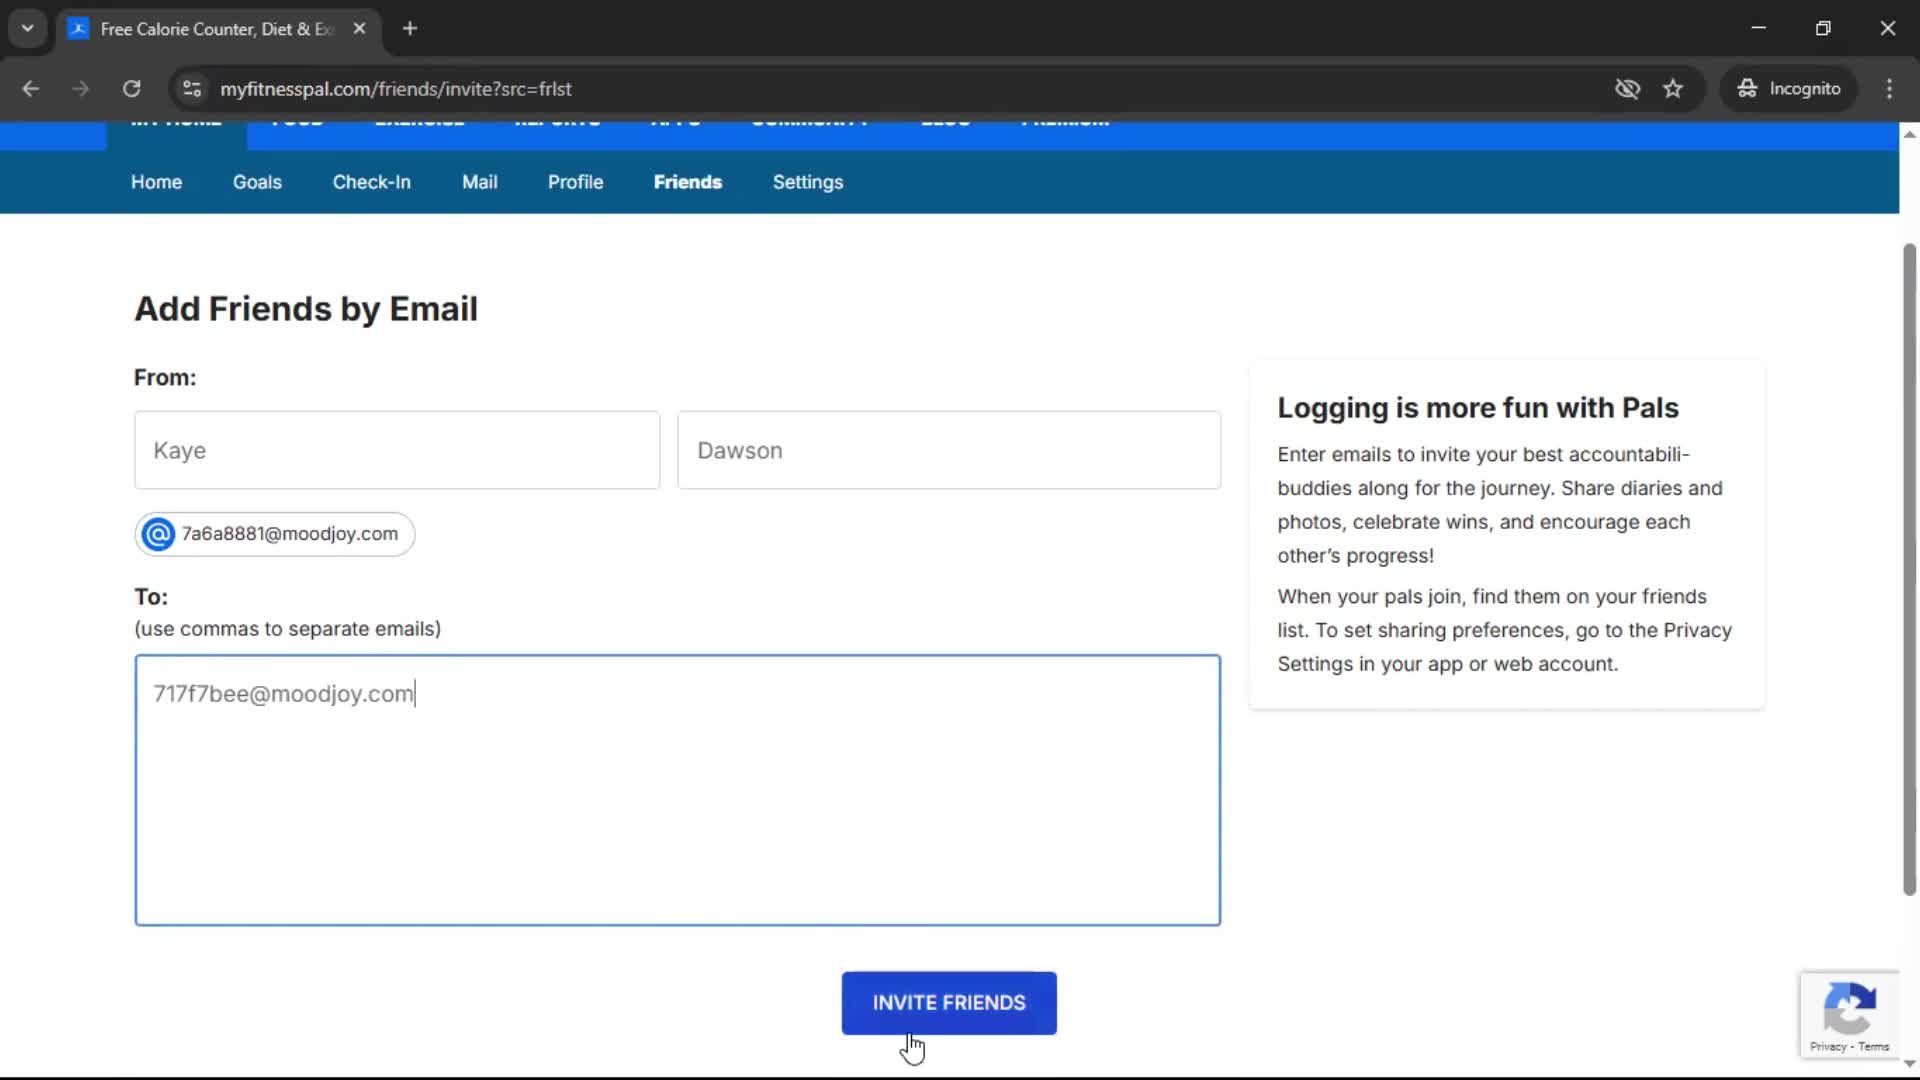
Task: Open a new browser tab
Action: (x=410, y=28)
